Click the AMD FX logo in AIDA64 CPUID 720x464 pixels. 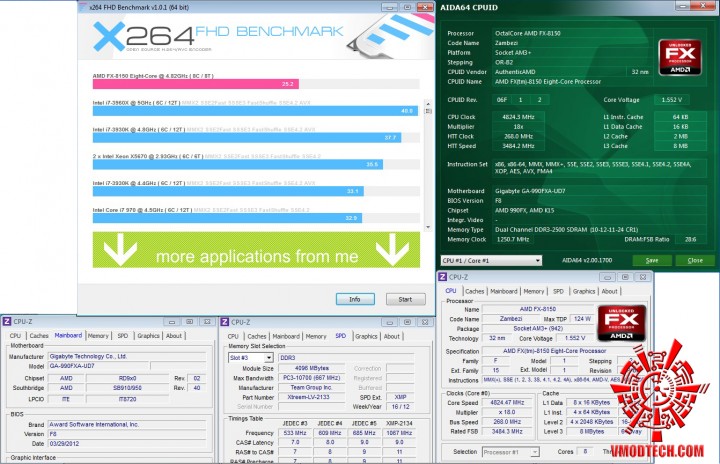point(680,57)
